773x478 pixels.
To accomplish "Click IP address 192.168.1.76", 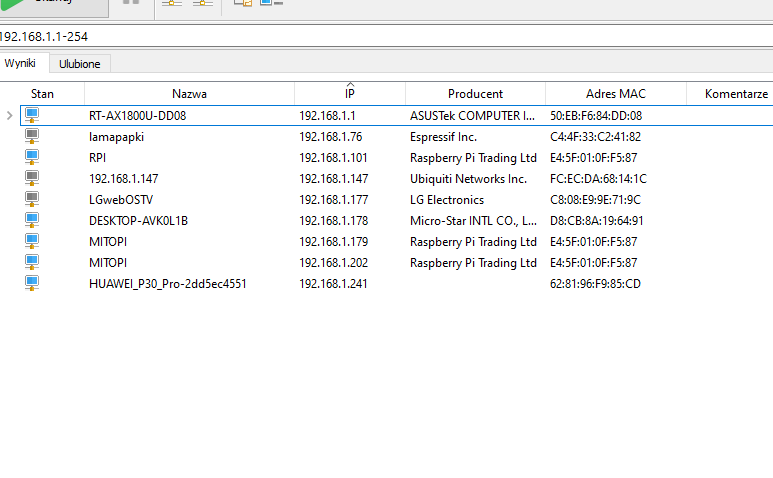I will [331, 137].
